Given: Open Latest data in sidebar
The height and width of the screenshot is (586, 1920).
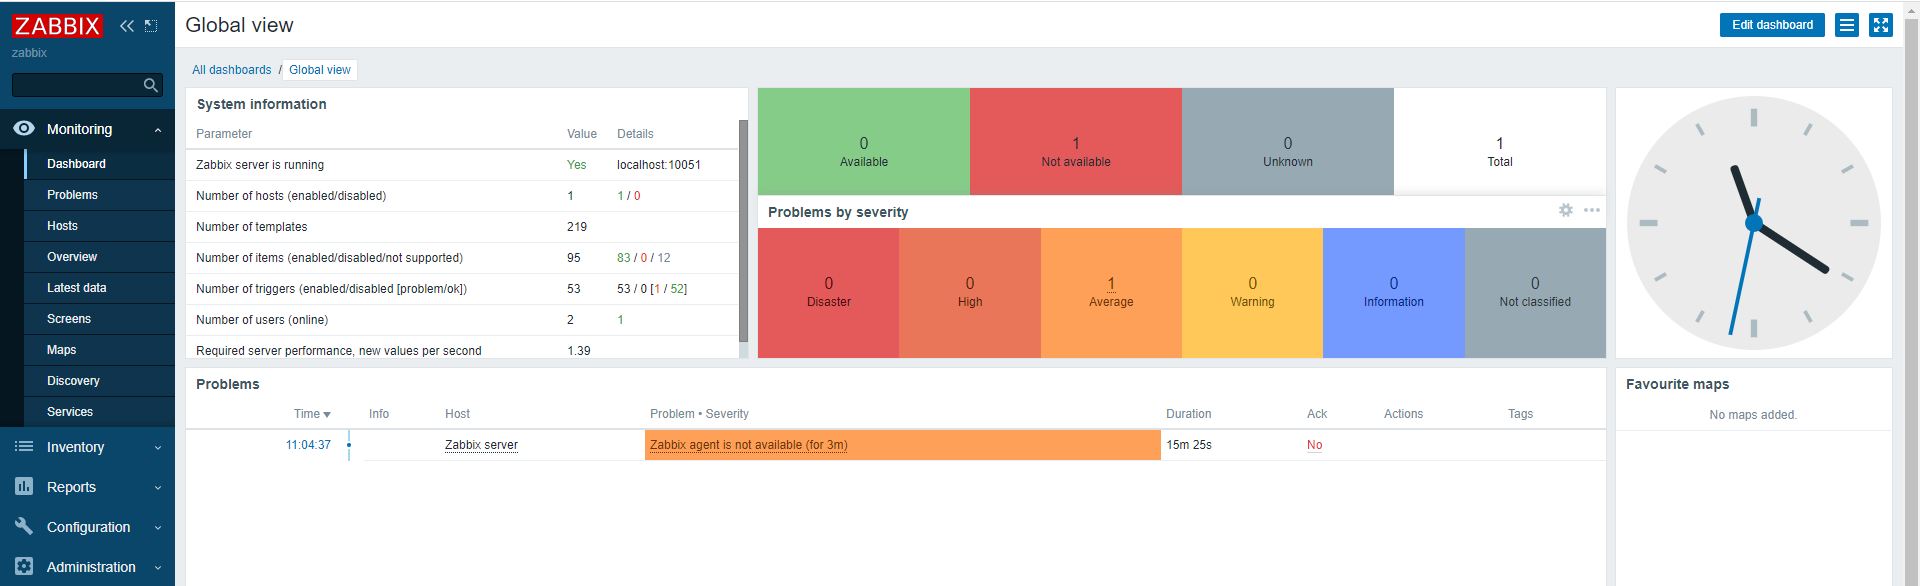Looking at the screenshot, I should click(x=76, y=288).
